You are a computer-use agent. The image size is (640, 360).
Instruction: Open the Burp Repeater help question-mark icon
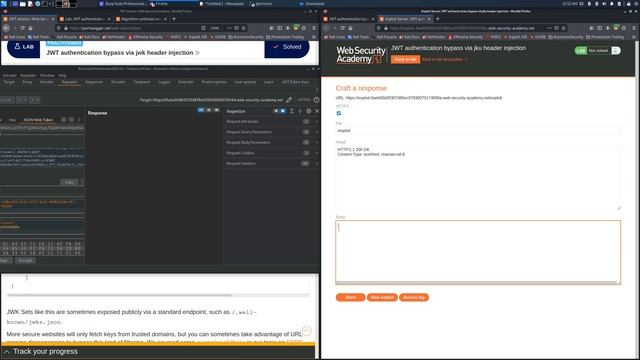(316, 100)
